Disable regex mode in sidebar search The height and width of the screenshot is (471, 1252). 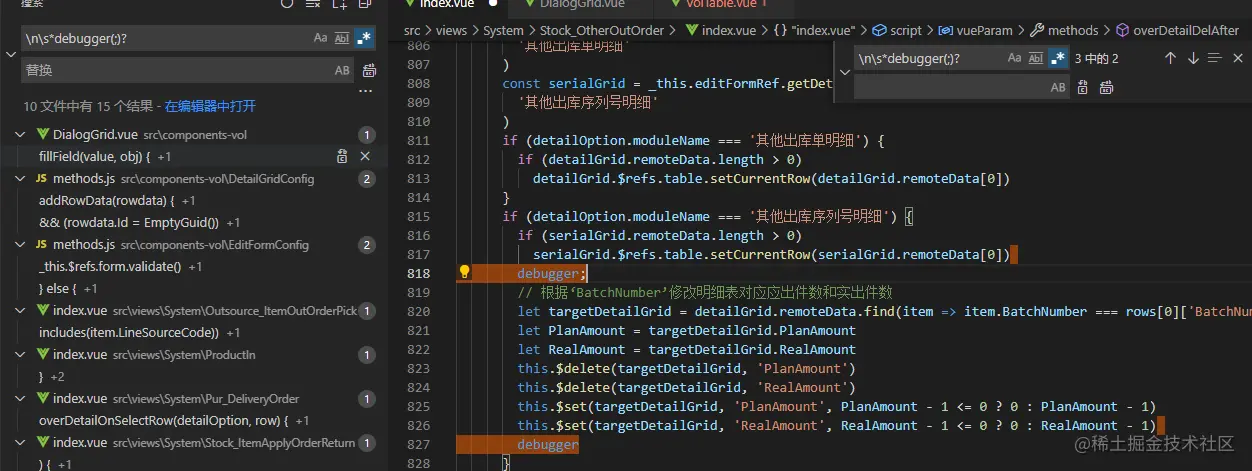click(x=364, y=38)
